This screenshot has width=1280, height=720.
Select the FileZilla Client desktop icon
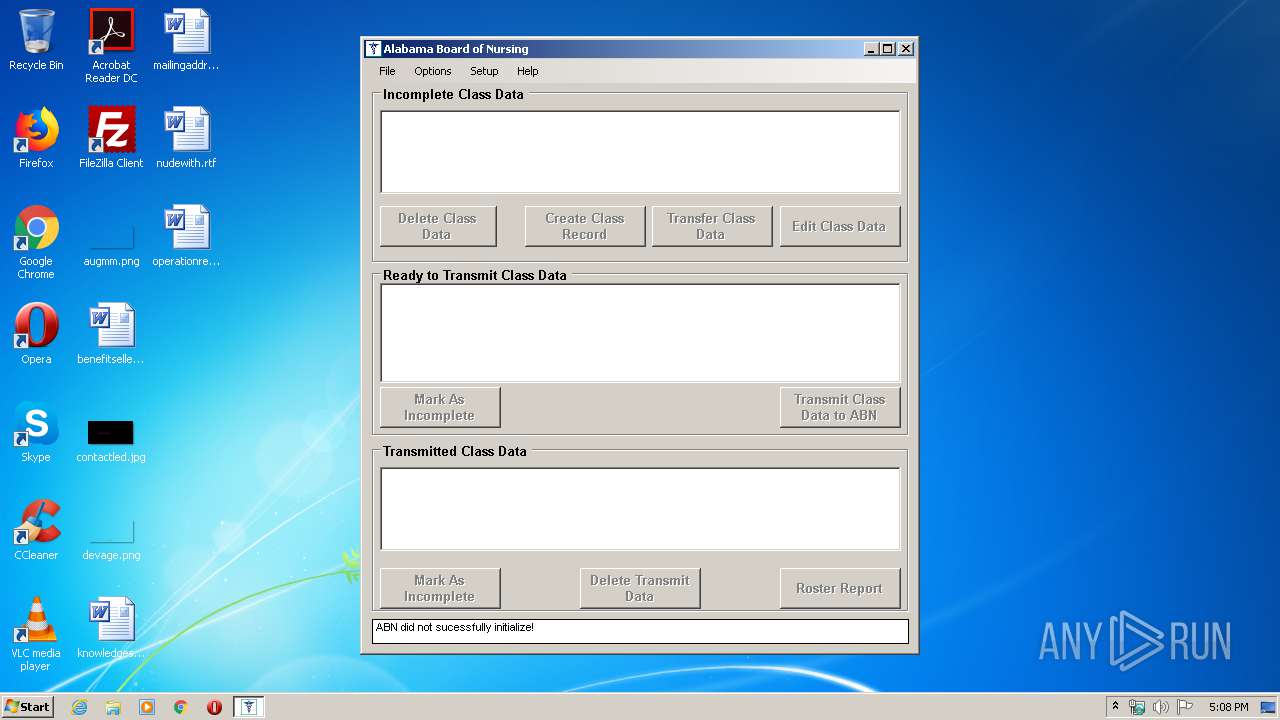coord(111,138)
